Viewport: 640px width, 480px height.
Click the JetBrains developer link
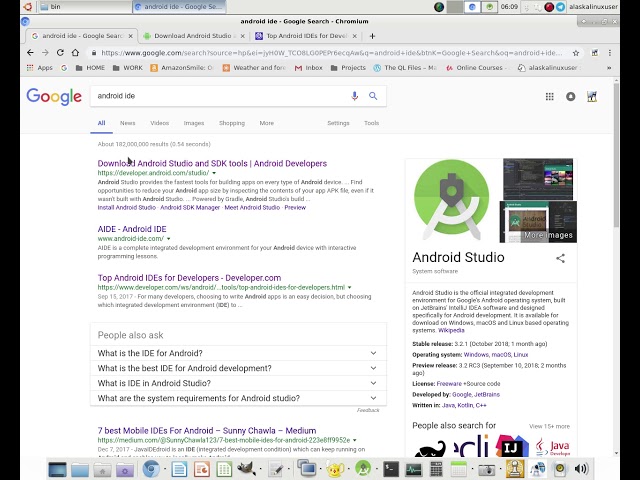487,394
